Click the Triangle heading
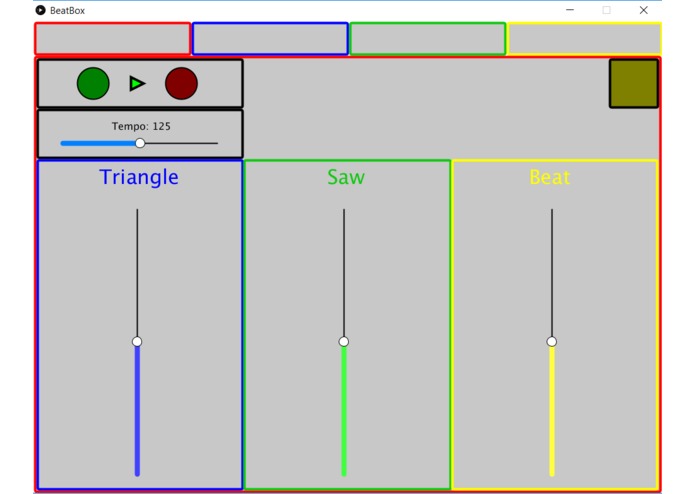The height and width of the screenshot is (494, 695). 139,177
